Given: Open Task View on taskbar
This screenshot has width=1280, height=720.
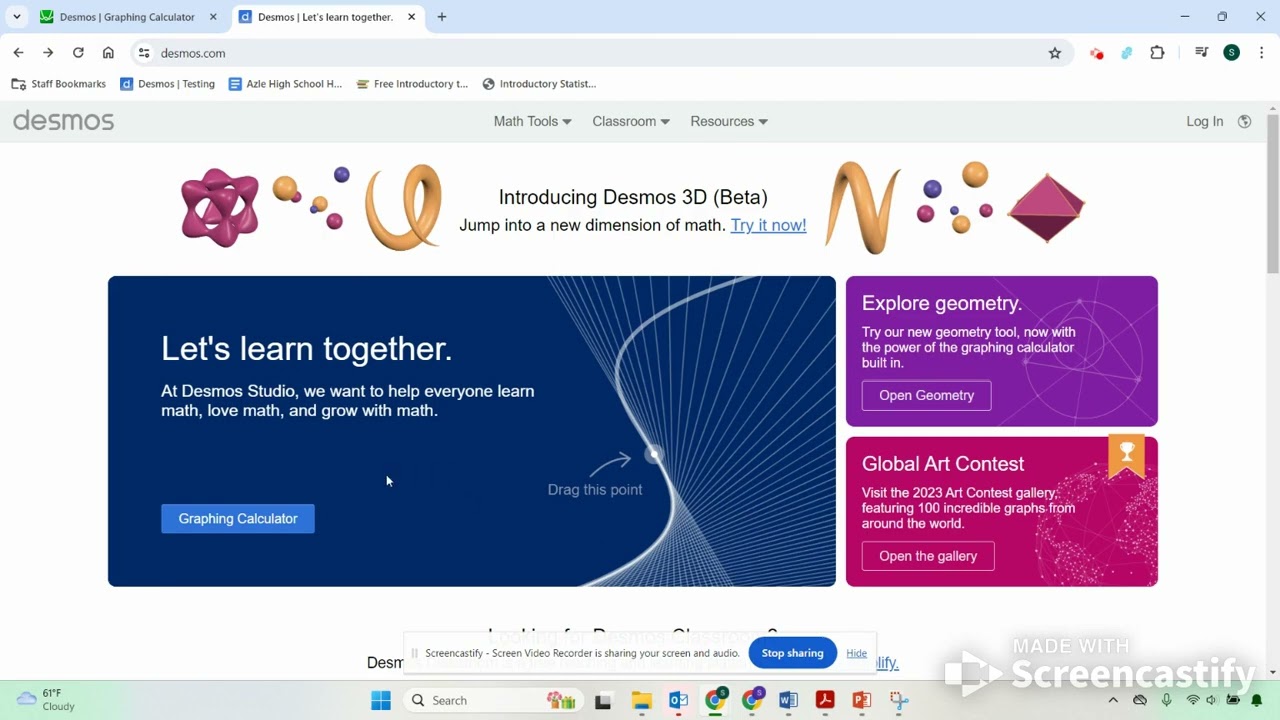Looking at the screenshot, I should (x=603, y=700).
